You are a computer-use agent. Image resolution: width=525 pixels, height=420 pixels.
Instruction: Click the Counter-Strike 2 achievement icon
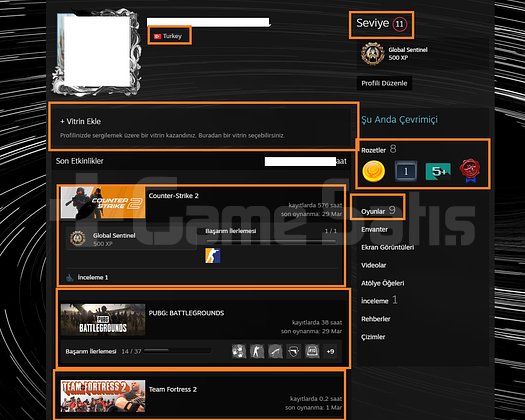[x=213, y=256]
